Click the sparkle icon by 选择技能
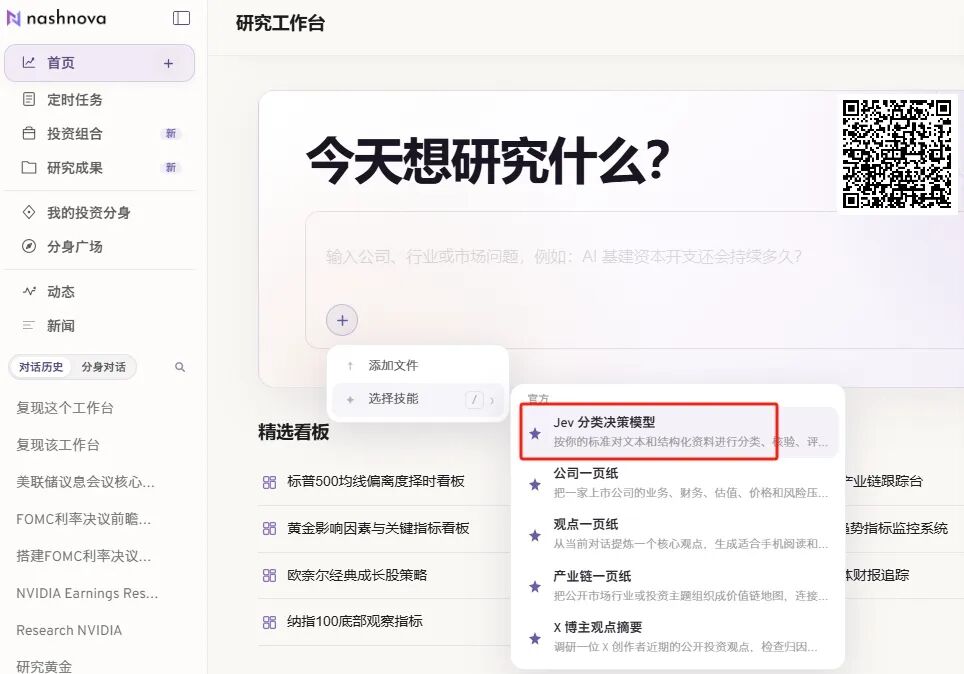 tap(350, 400)
